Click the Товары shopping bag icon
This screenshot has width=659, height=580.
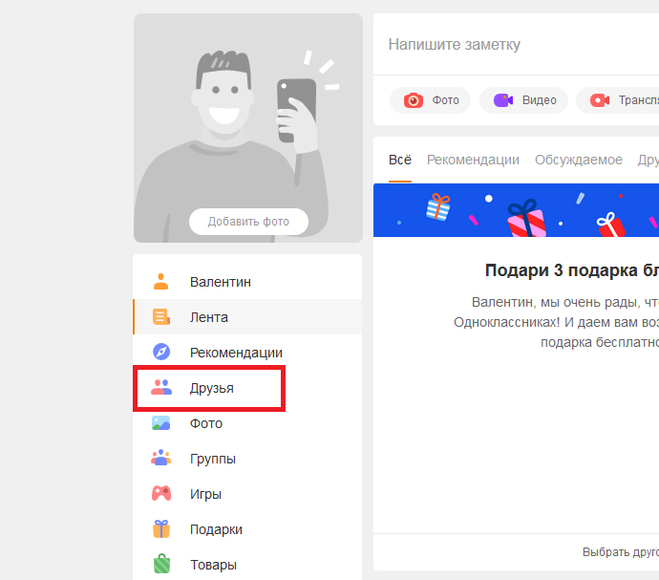click(161, 565)
